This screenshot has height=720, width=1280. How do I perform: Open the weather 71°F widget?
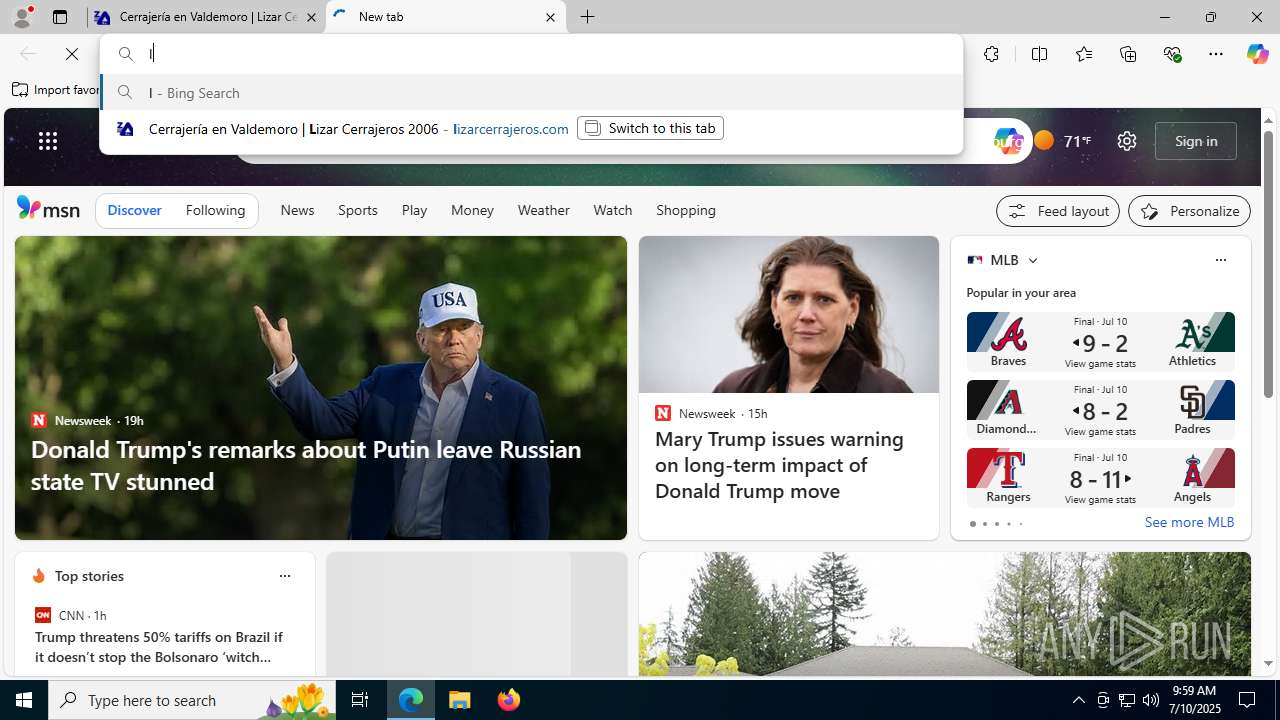click(x=1062, y=141)
